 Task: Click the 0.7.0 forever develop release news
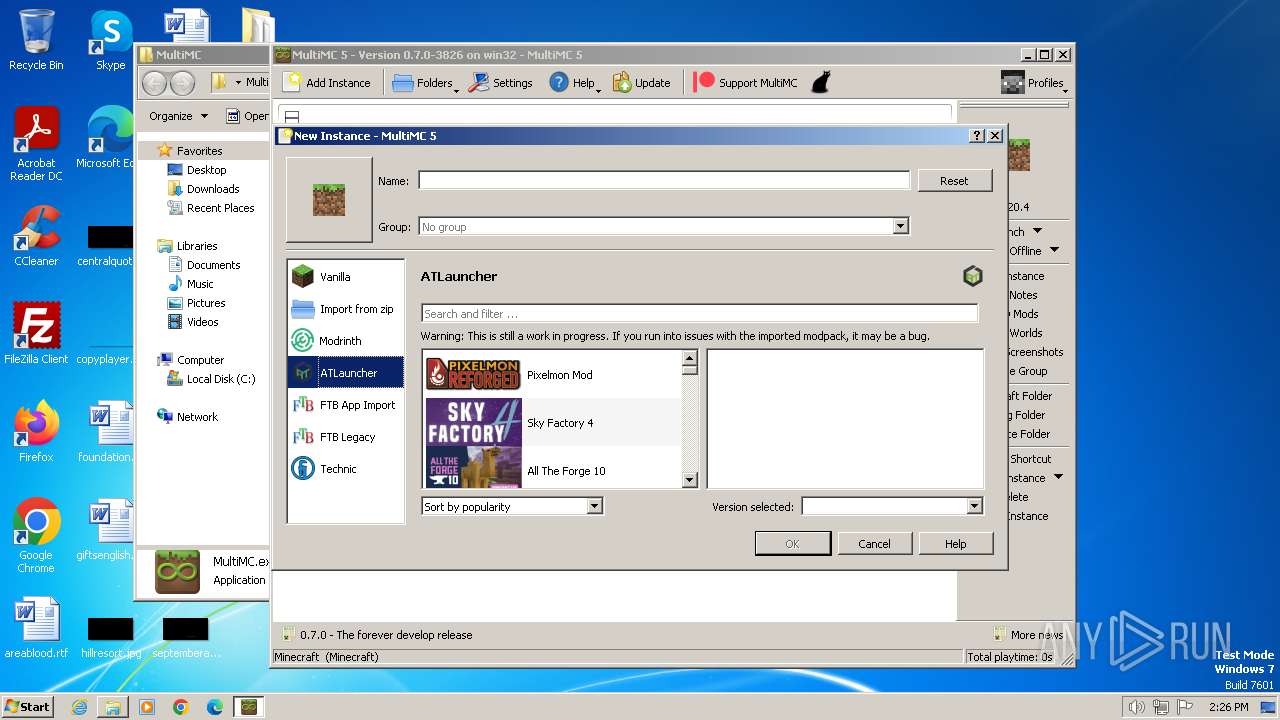point(377,635)
